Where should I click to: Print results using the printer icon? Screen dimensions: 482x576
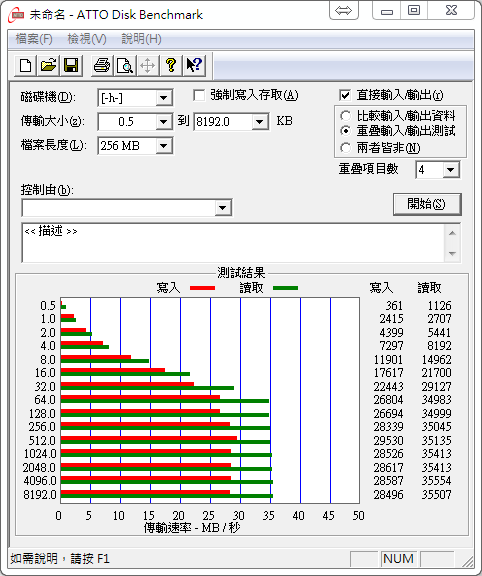[102, 66]
